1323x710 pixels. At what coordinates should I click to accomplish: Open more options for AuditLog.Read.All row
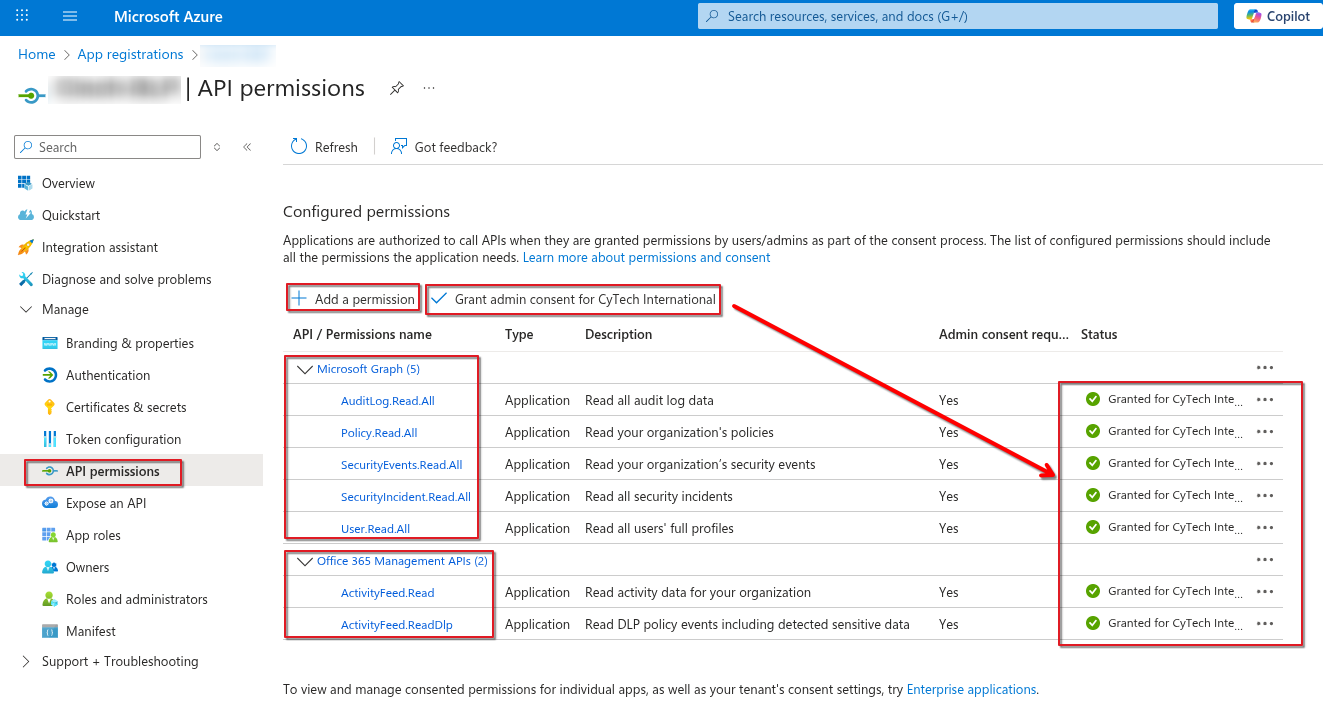click(1265, 399)
